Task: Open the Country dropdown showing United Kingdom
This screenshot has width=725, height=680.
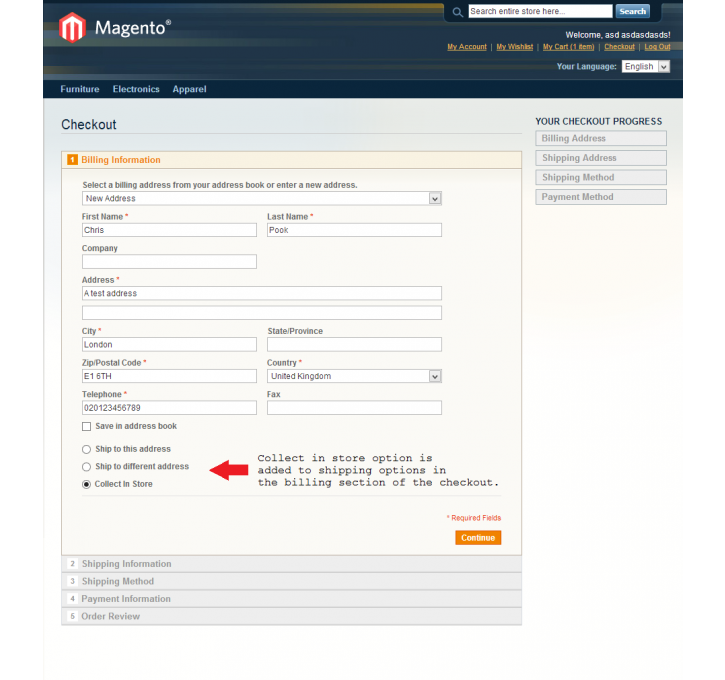Action: pyautogui.click(x=354, y=376)
